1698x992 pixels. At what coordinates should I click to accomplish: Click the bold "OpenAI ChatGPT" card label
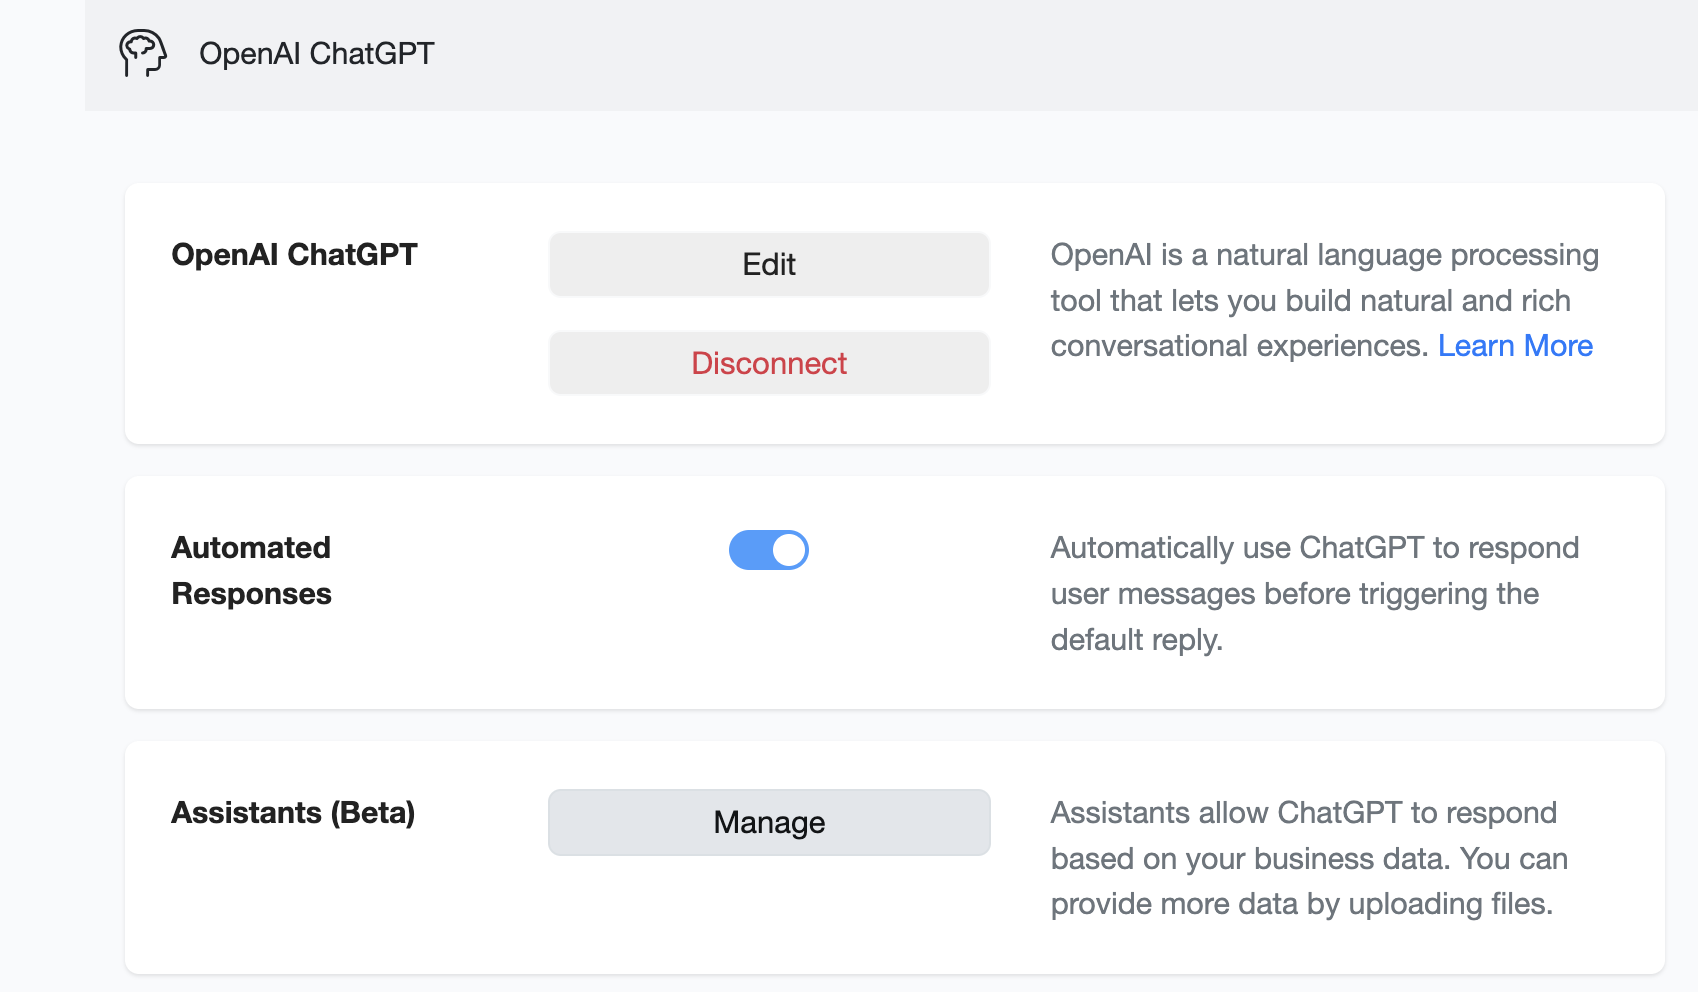coord(294,255)
